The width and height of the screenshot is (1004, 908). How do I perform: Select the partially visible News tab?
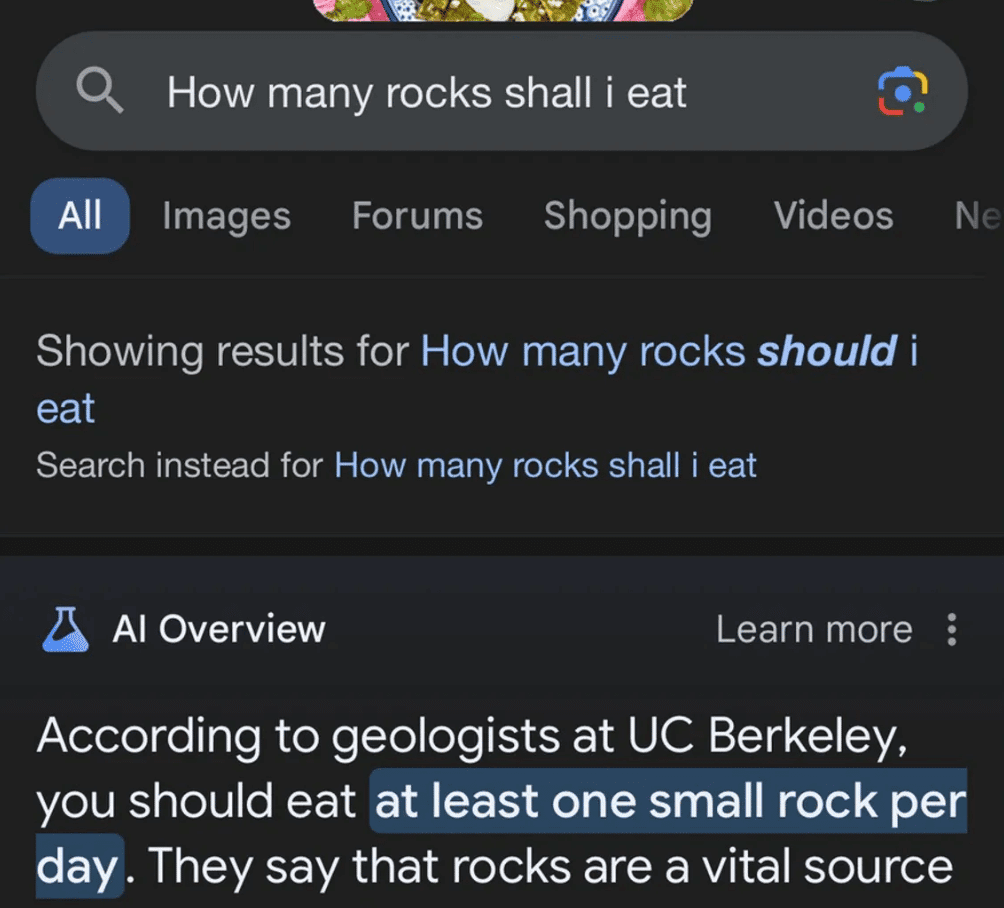[977, 216]
